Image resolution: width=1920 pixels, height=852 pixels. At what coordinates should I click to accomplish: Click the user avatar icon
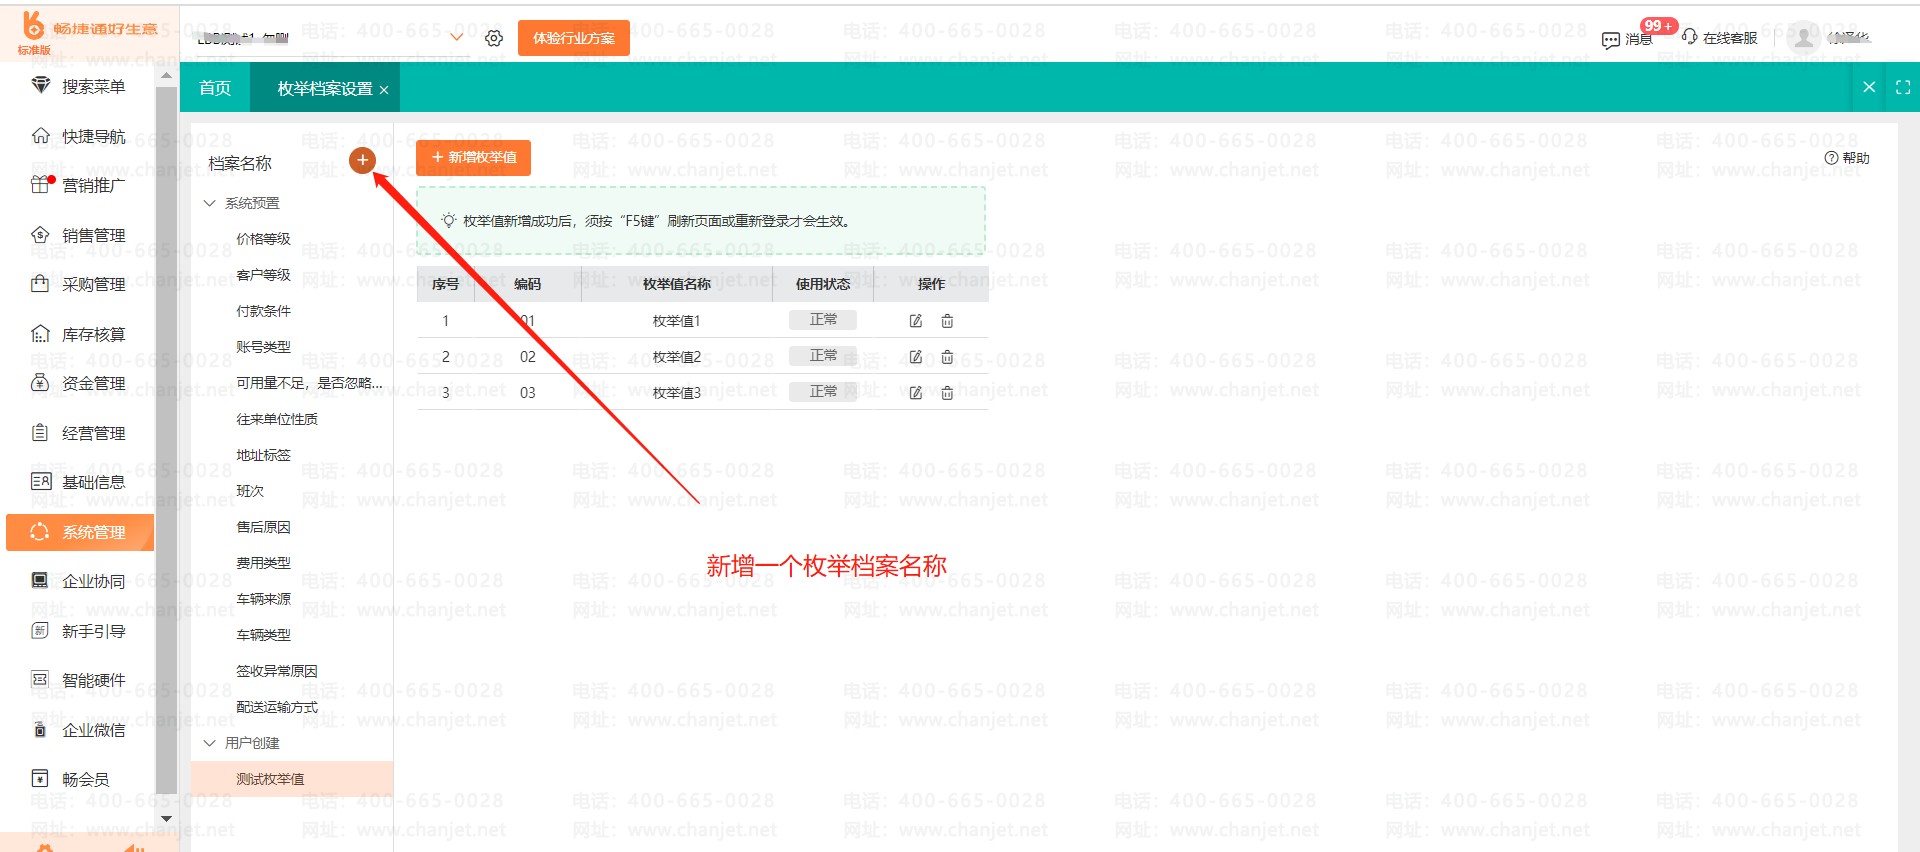pos(1803,38)
